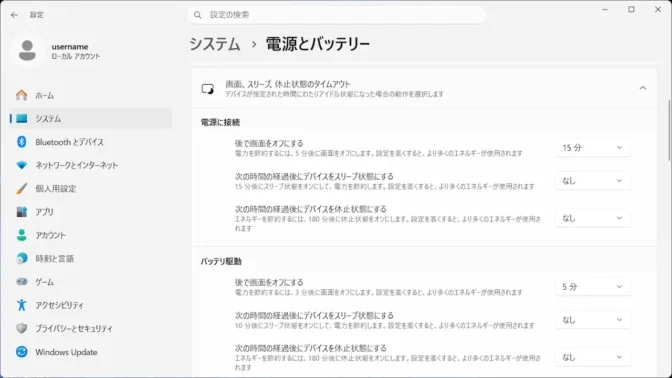
Task: Click the Bluetooth icon in sidebar
Action: point(21,142)
